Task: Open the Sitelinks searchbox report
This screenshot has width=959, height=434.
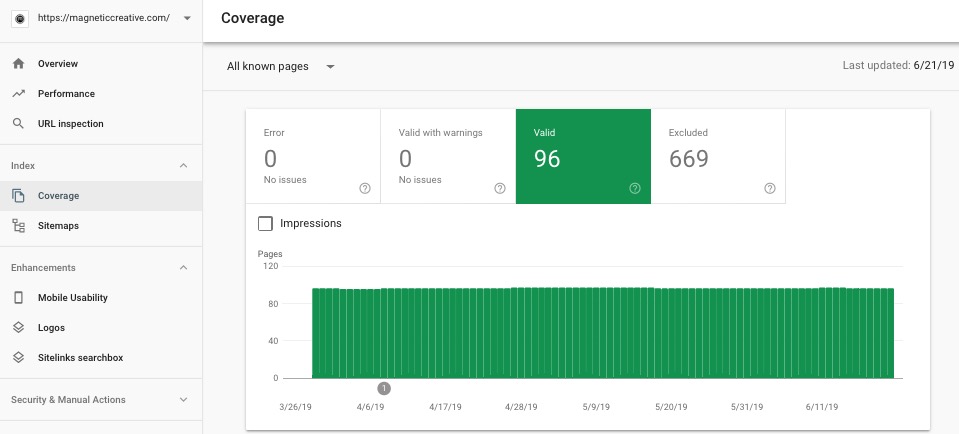Action: point(80,358)
